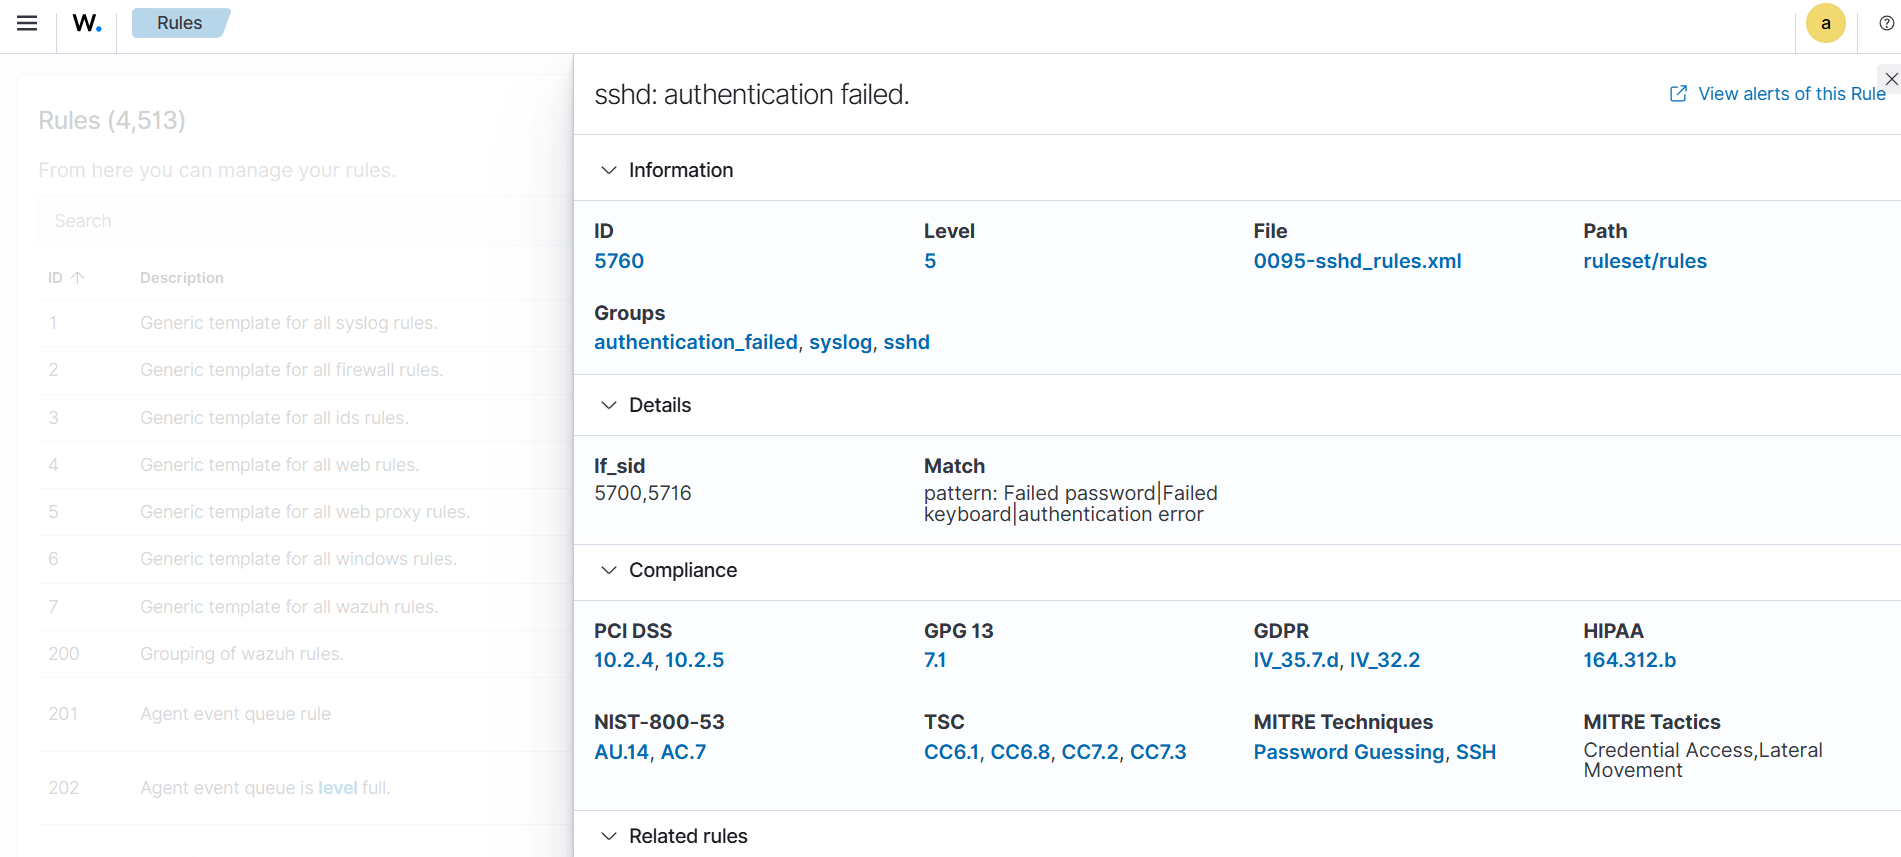Open HIPAA 164.312.b compliance link
This screenshot has height=857, width=1901.
pos(1628,660)
